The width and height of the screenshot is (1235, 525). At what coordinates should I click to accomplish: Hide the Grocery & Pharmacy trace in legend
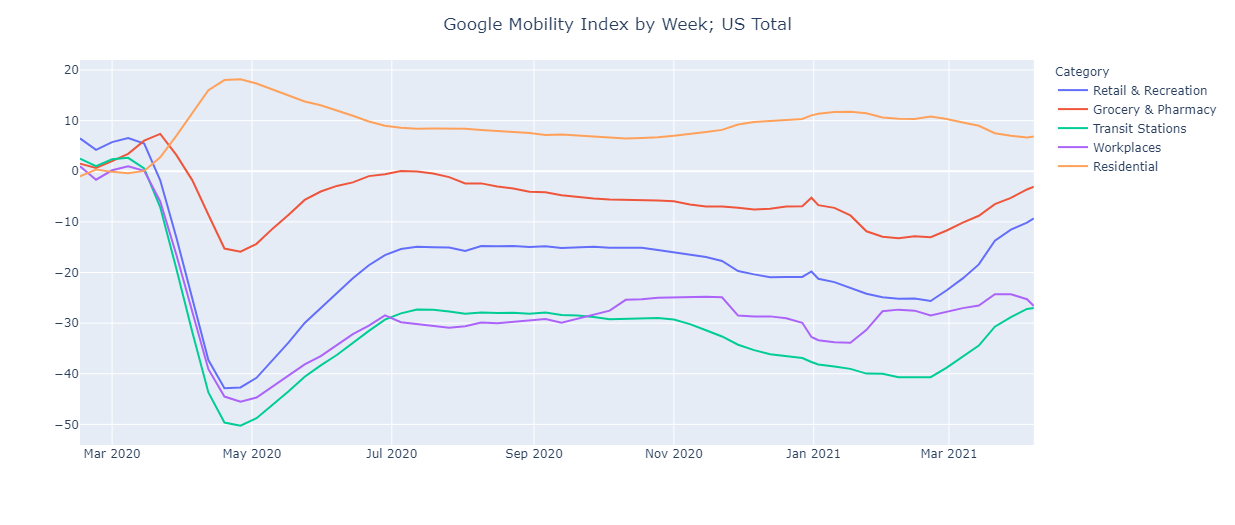[x=1154, y=110]
